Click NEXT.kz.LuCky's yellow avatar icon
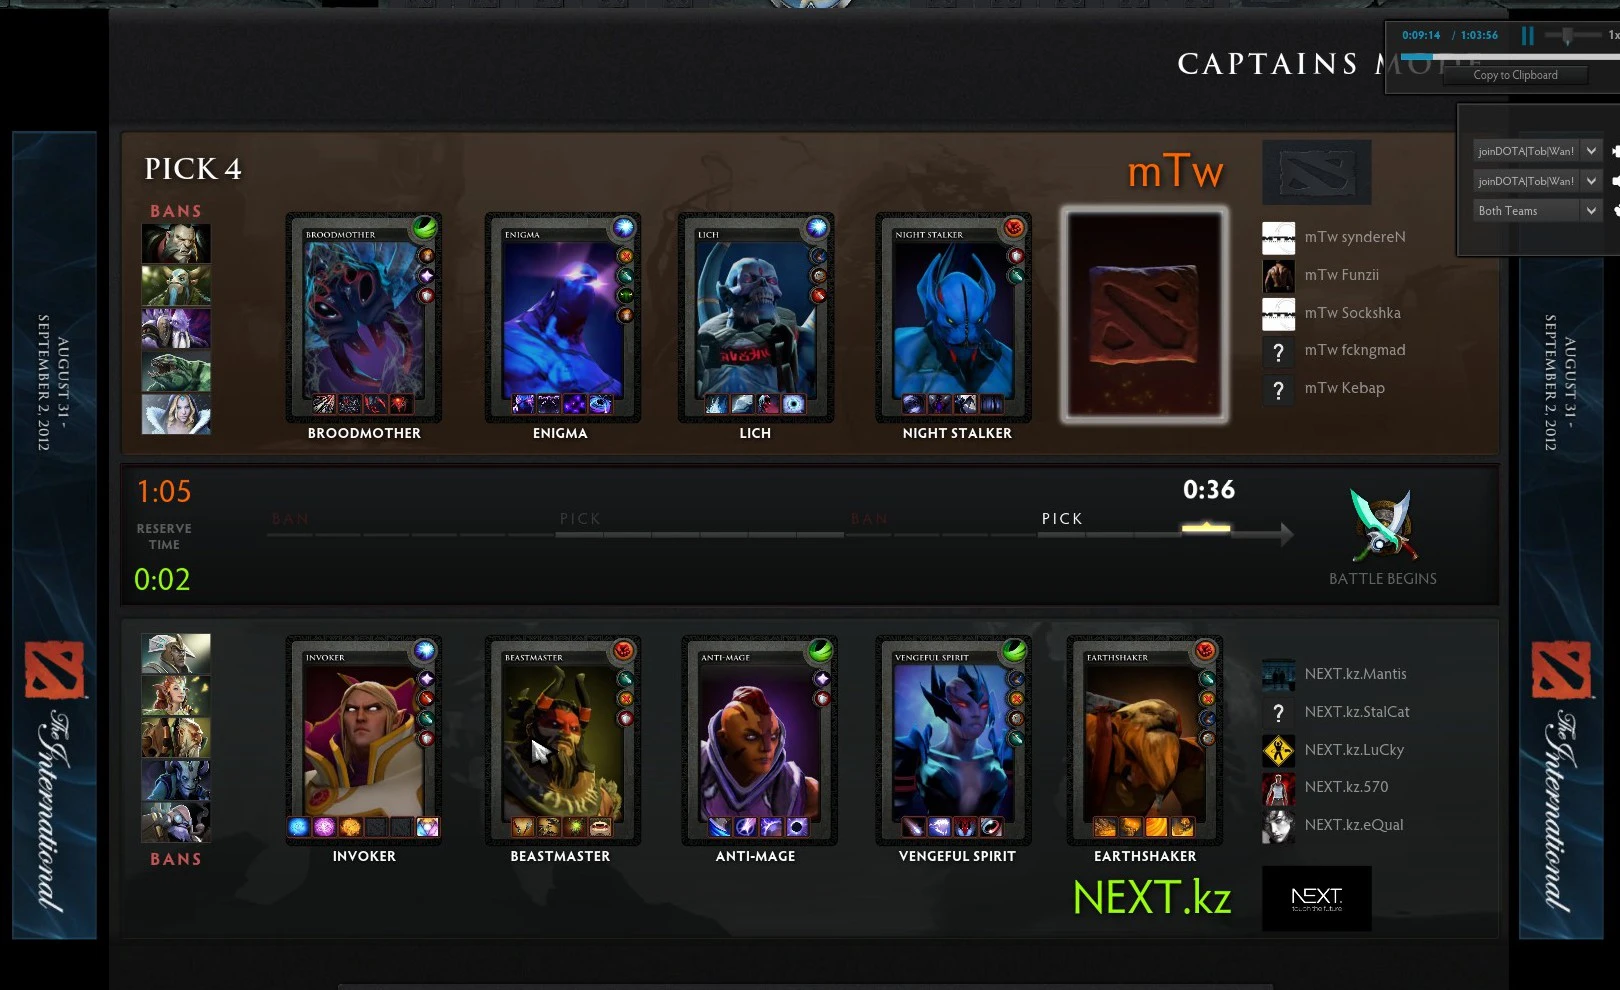This screenshot has height=990, width=1620. click(1278, 750)
